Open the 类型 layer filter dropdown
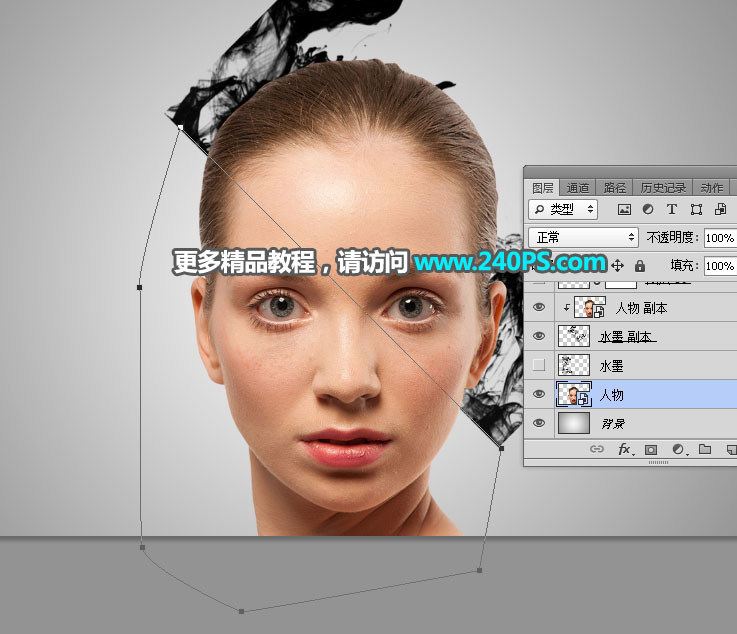Screen dimensions: 737x634 [x=563, y=210]
